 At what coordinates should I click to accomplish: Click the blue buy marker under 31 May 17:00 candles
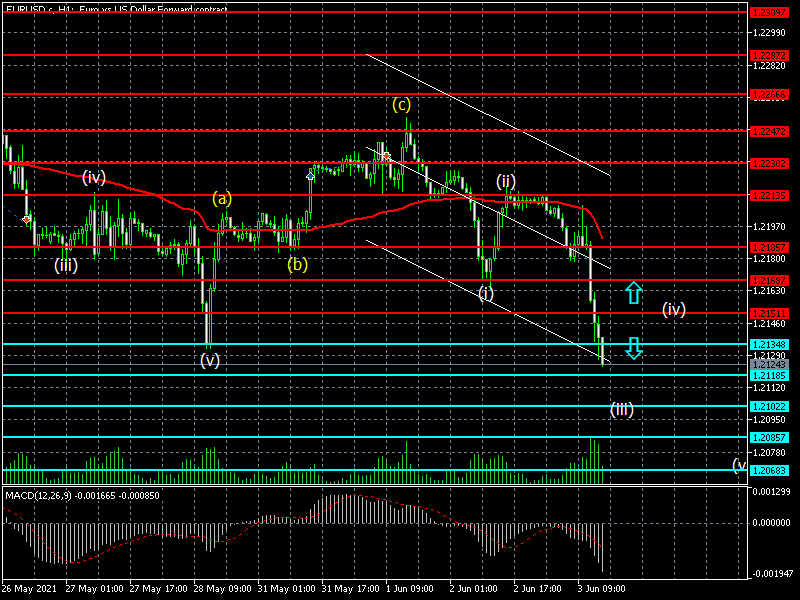(x=310, y=177)
